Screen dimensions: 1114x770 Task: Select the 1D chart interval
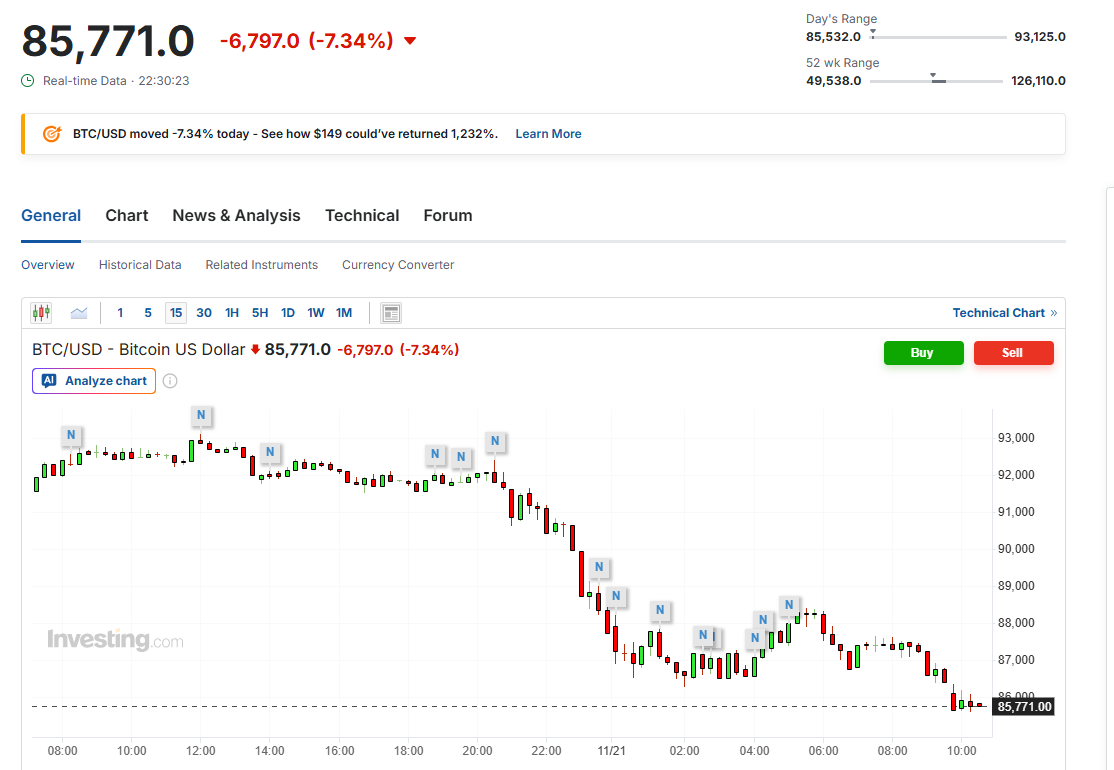[287, 313]
